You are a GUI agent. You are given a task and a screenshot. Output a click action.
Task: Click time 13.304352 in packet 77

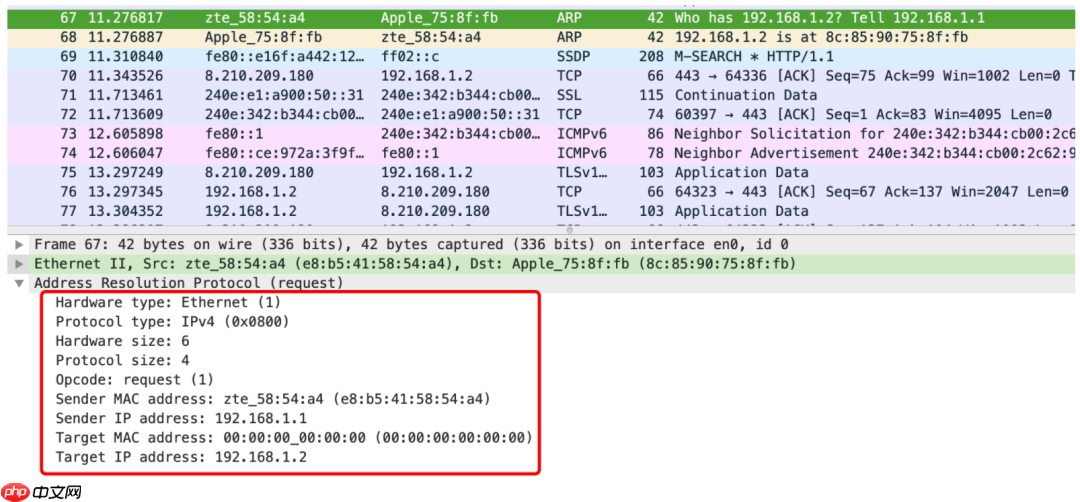[x=125, y=211]
